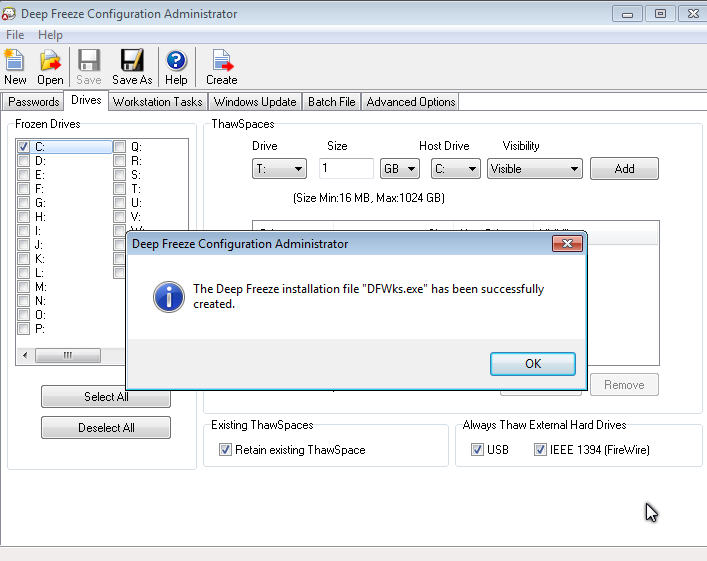Check the D: drive checkbox
Viewport: 707px width, 561px height.
pyautogui.click(x=23, y=161)
